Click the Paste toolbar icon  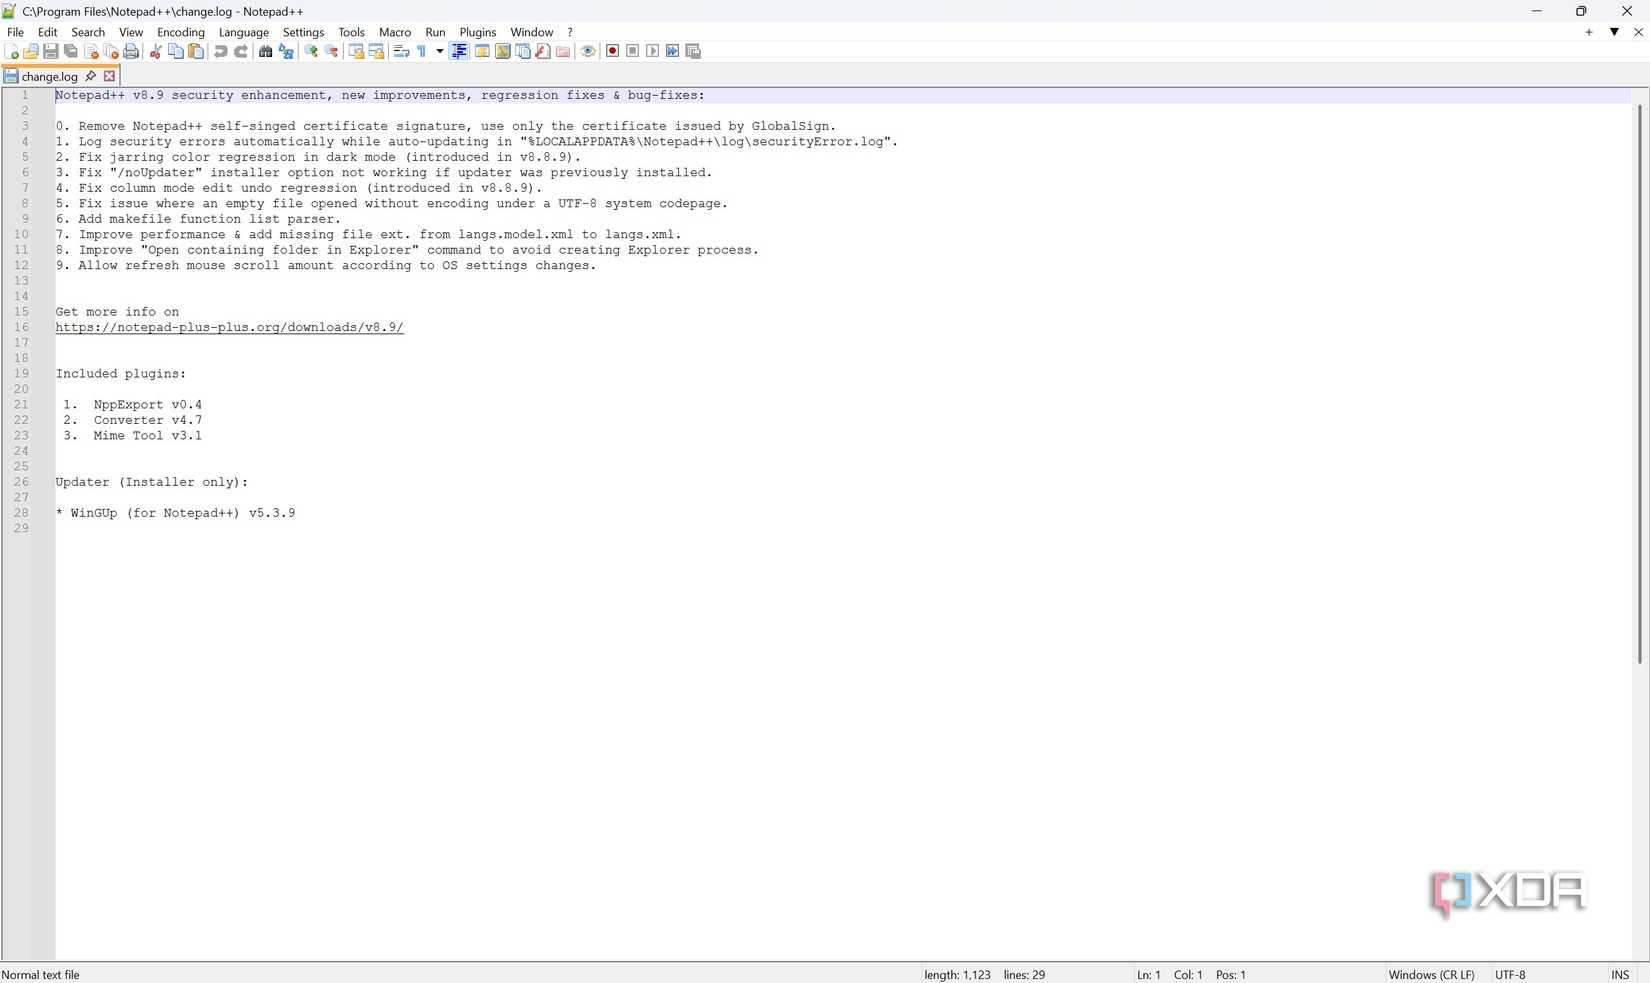196,51
